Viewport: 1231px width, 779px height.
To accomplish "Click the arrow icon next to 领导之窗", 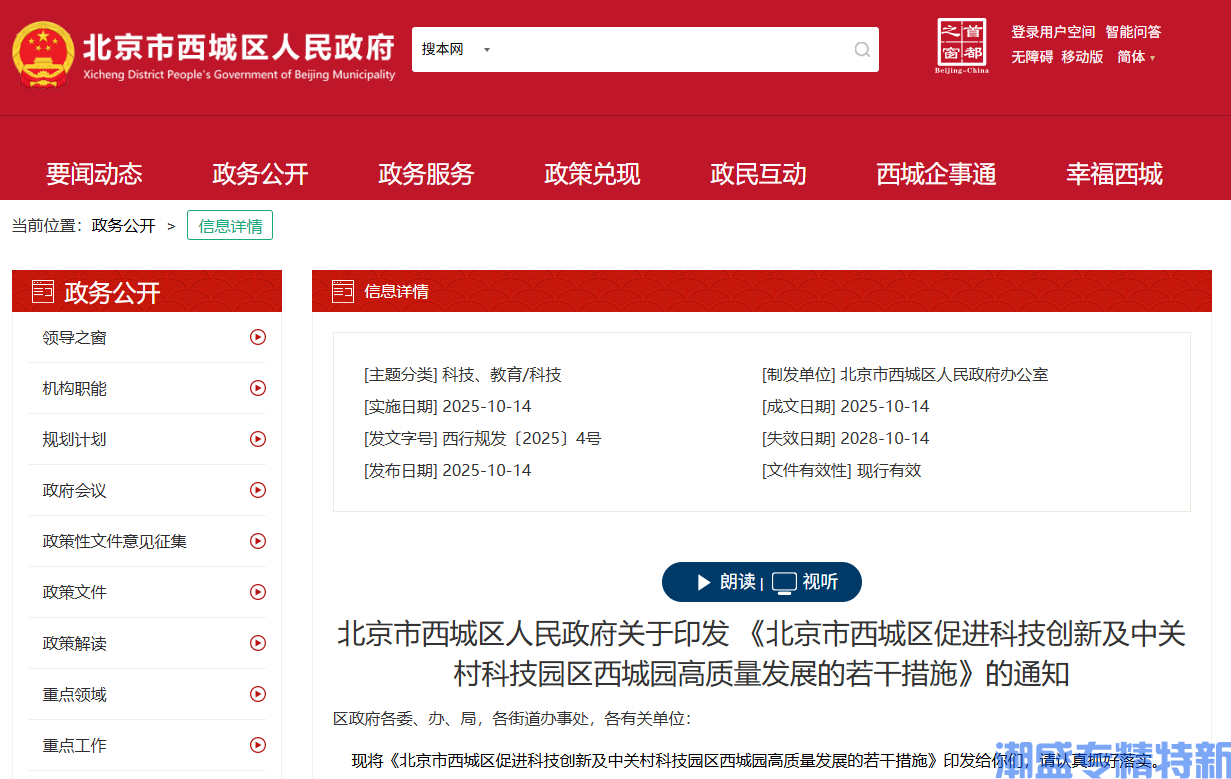I will [259, 338].
